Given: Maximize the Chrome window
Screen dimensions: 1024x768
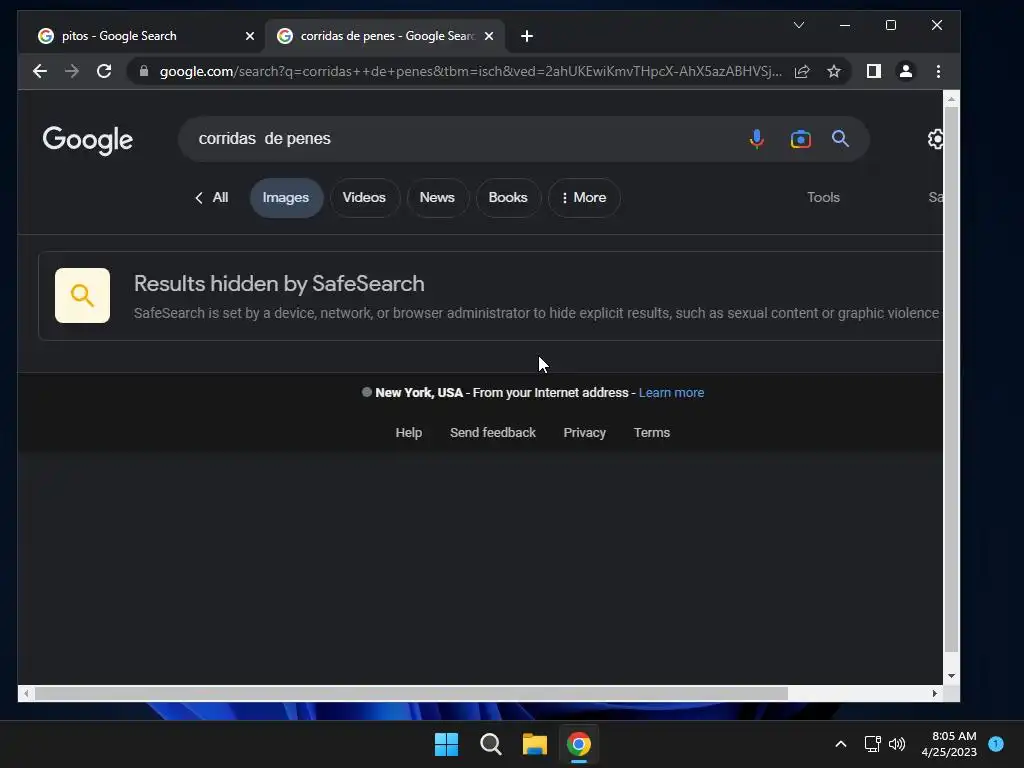Looking at the screenshot, I should [891, 25].
